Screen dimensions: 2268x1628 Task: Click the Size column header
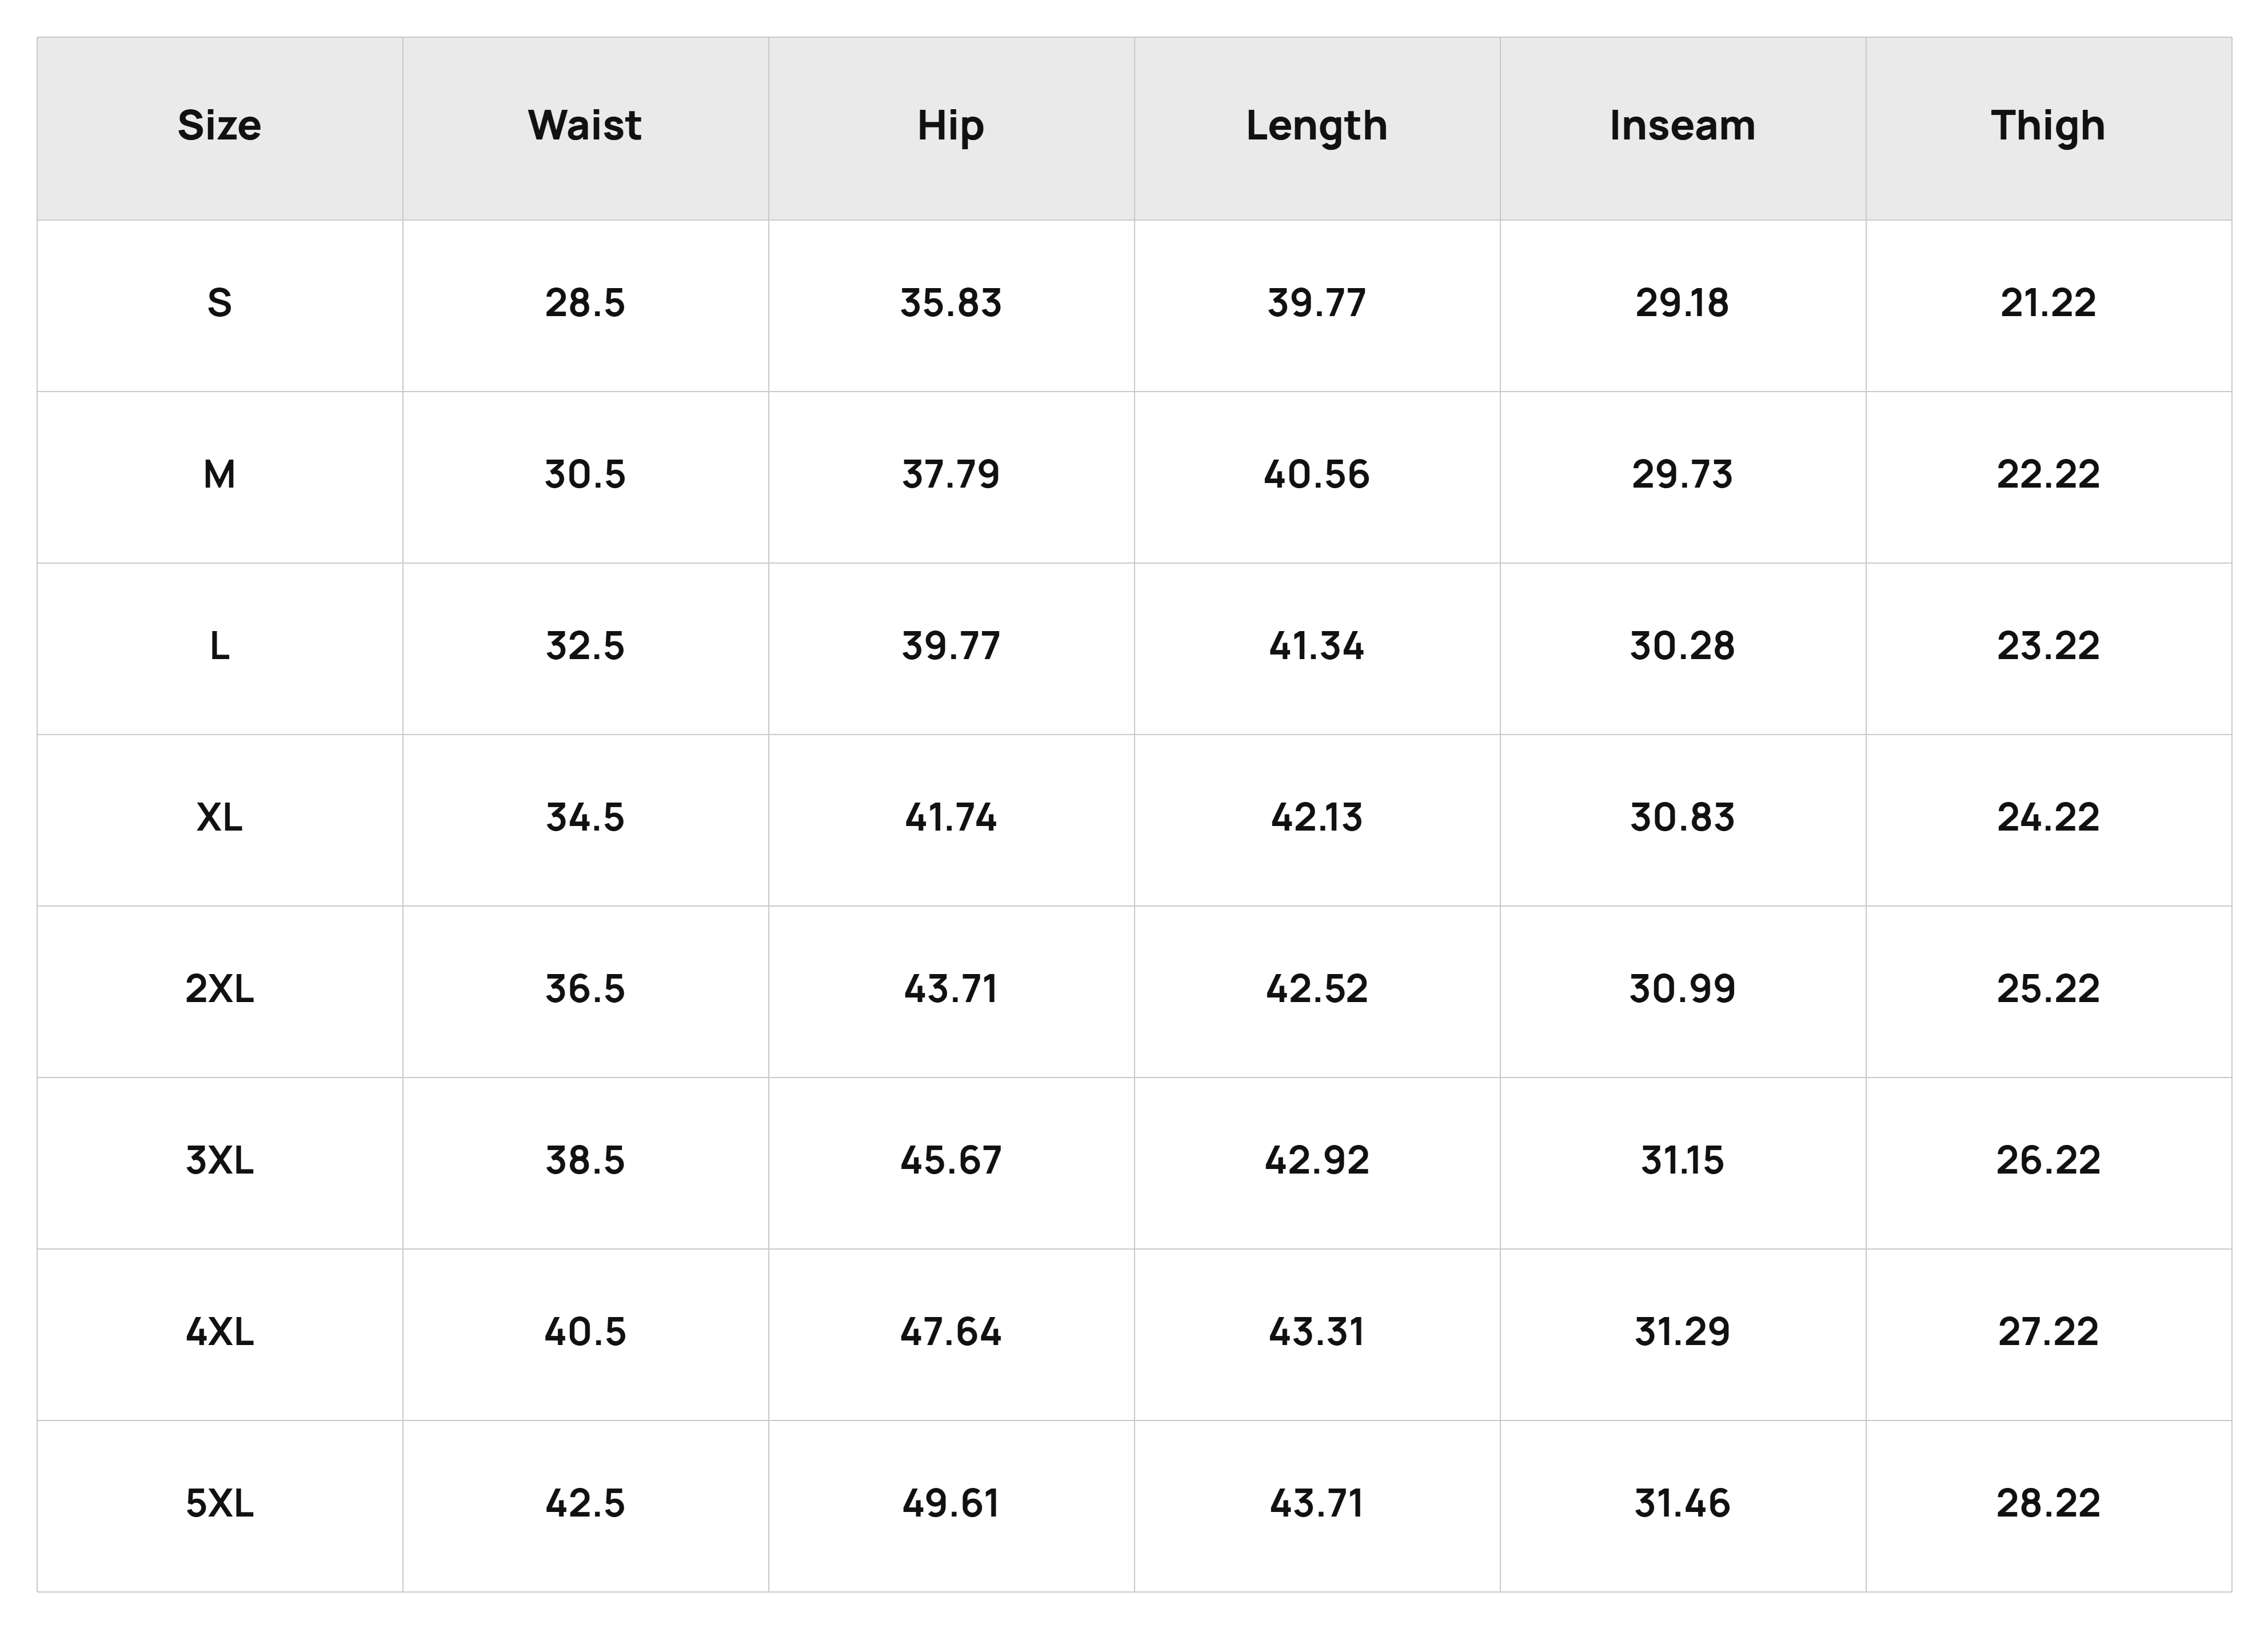(219, 126)
